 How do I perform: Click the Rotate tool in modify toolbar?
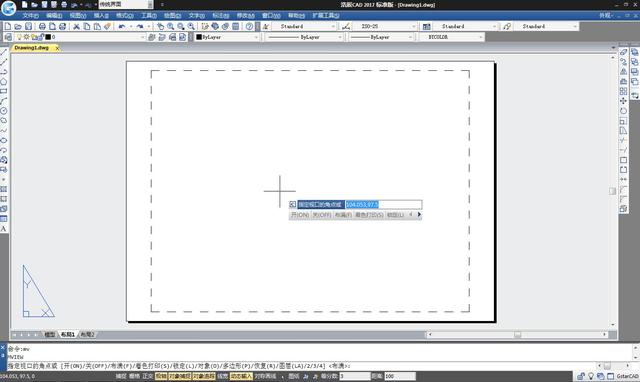click(623, 111)
